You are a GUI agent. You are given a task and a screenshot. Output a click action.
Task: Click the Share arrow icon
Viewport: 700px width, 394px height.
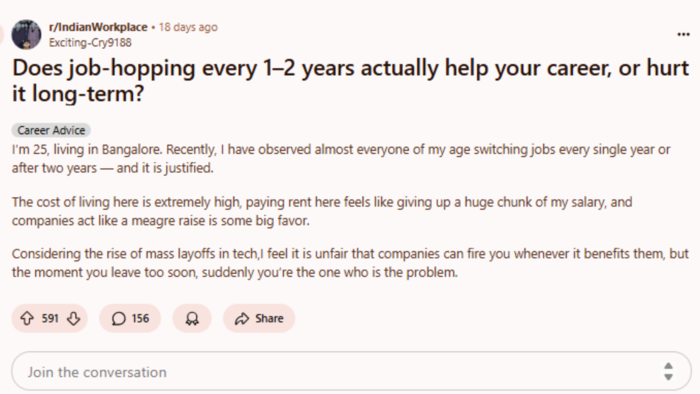(x=242, y=319)
